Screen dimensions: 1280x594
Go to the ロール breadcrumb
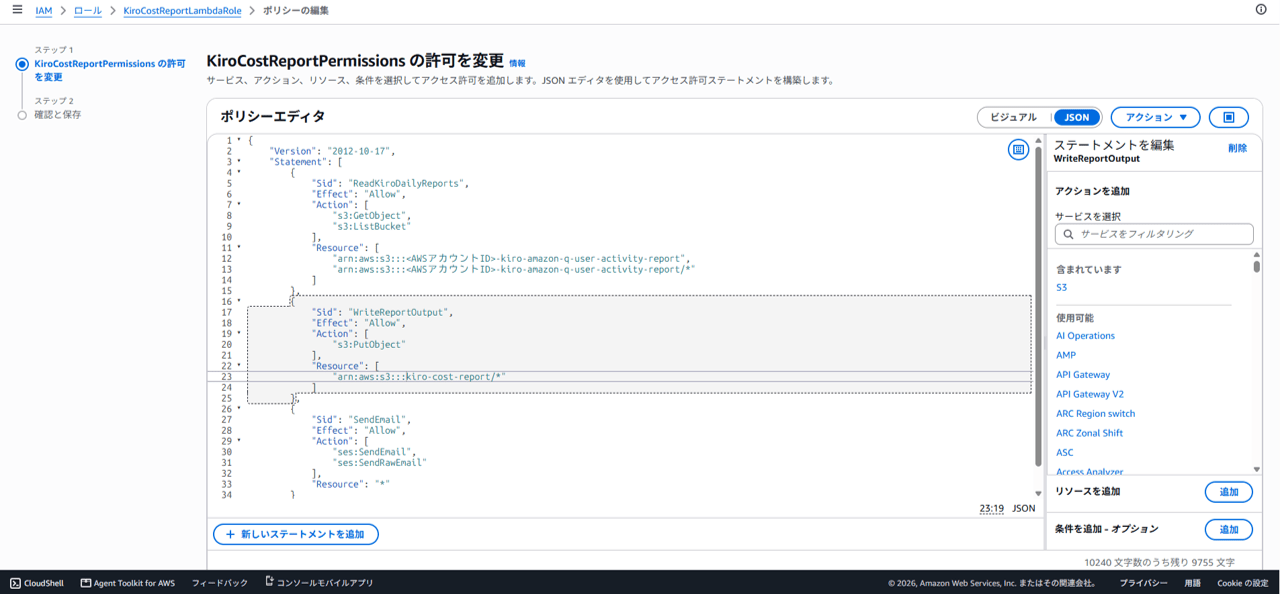[87, 10]
